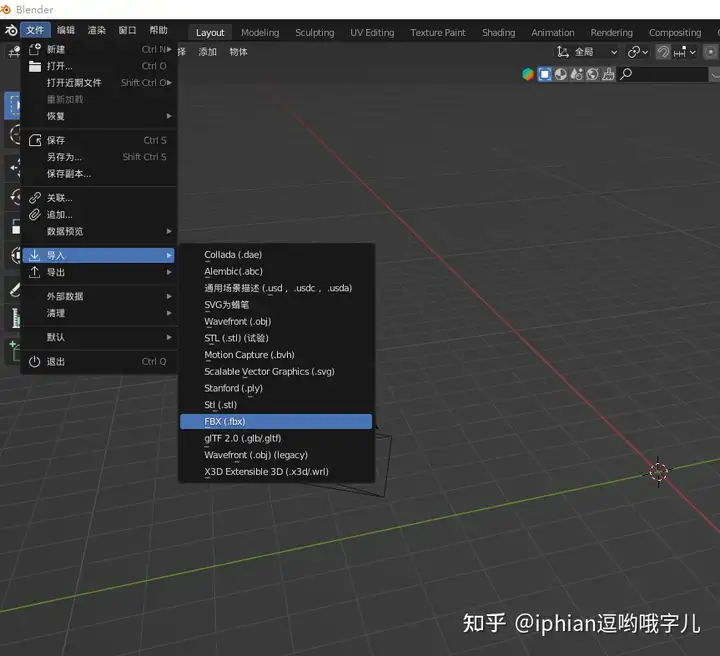Screen dimensions: 720x656
Task: Open the 文件 menu
Action: point(35,30)
